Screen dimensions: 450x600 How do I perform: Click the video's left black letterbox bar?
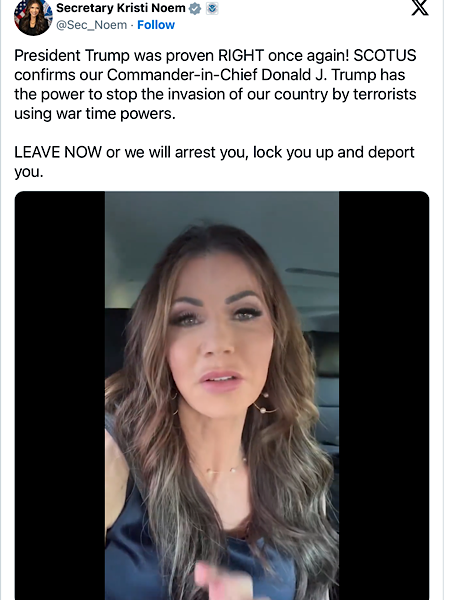60,396
